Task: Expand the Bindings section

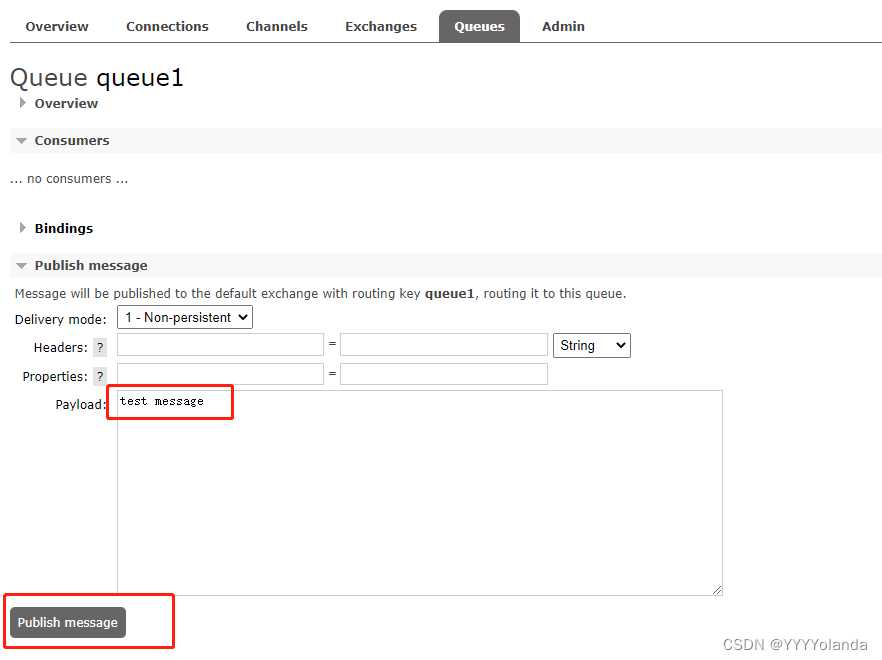Action: [x=64, y=228]
